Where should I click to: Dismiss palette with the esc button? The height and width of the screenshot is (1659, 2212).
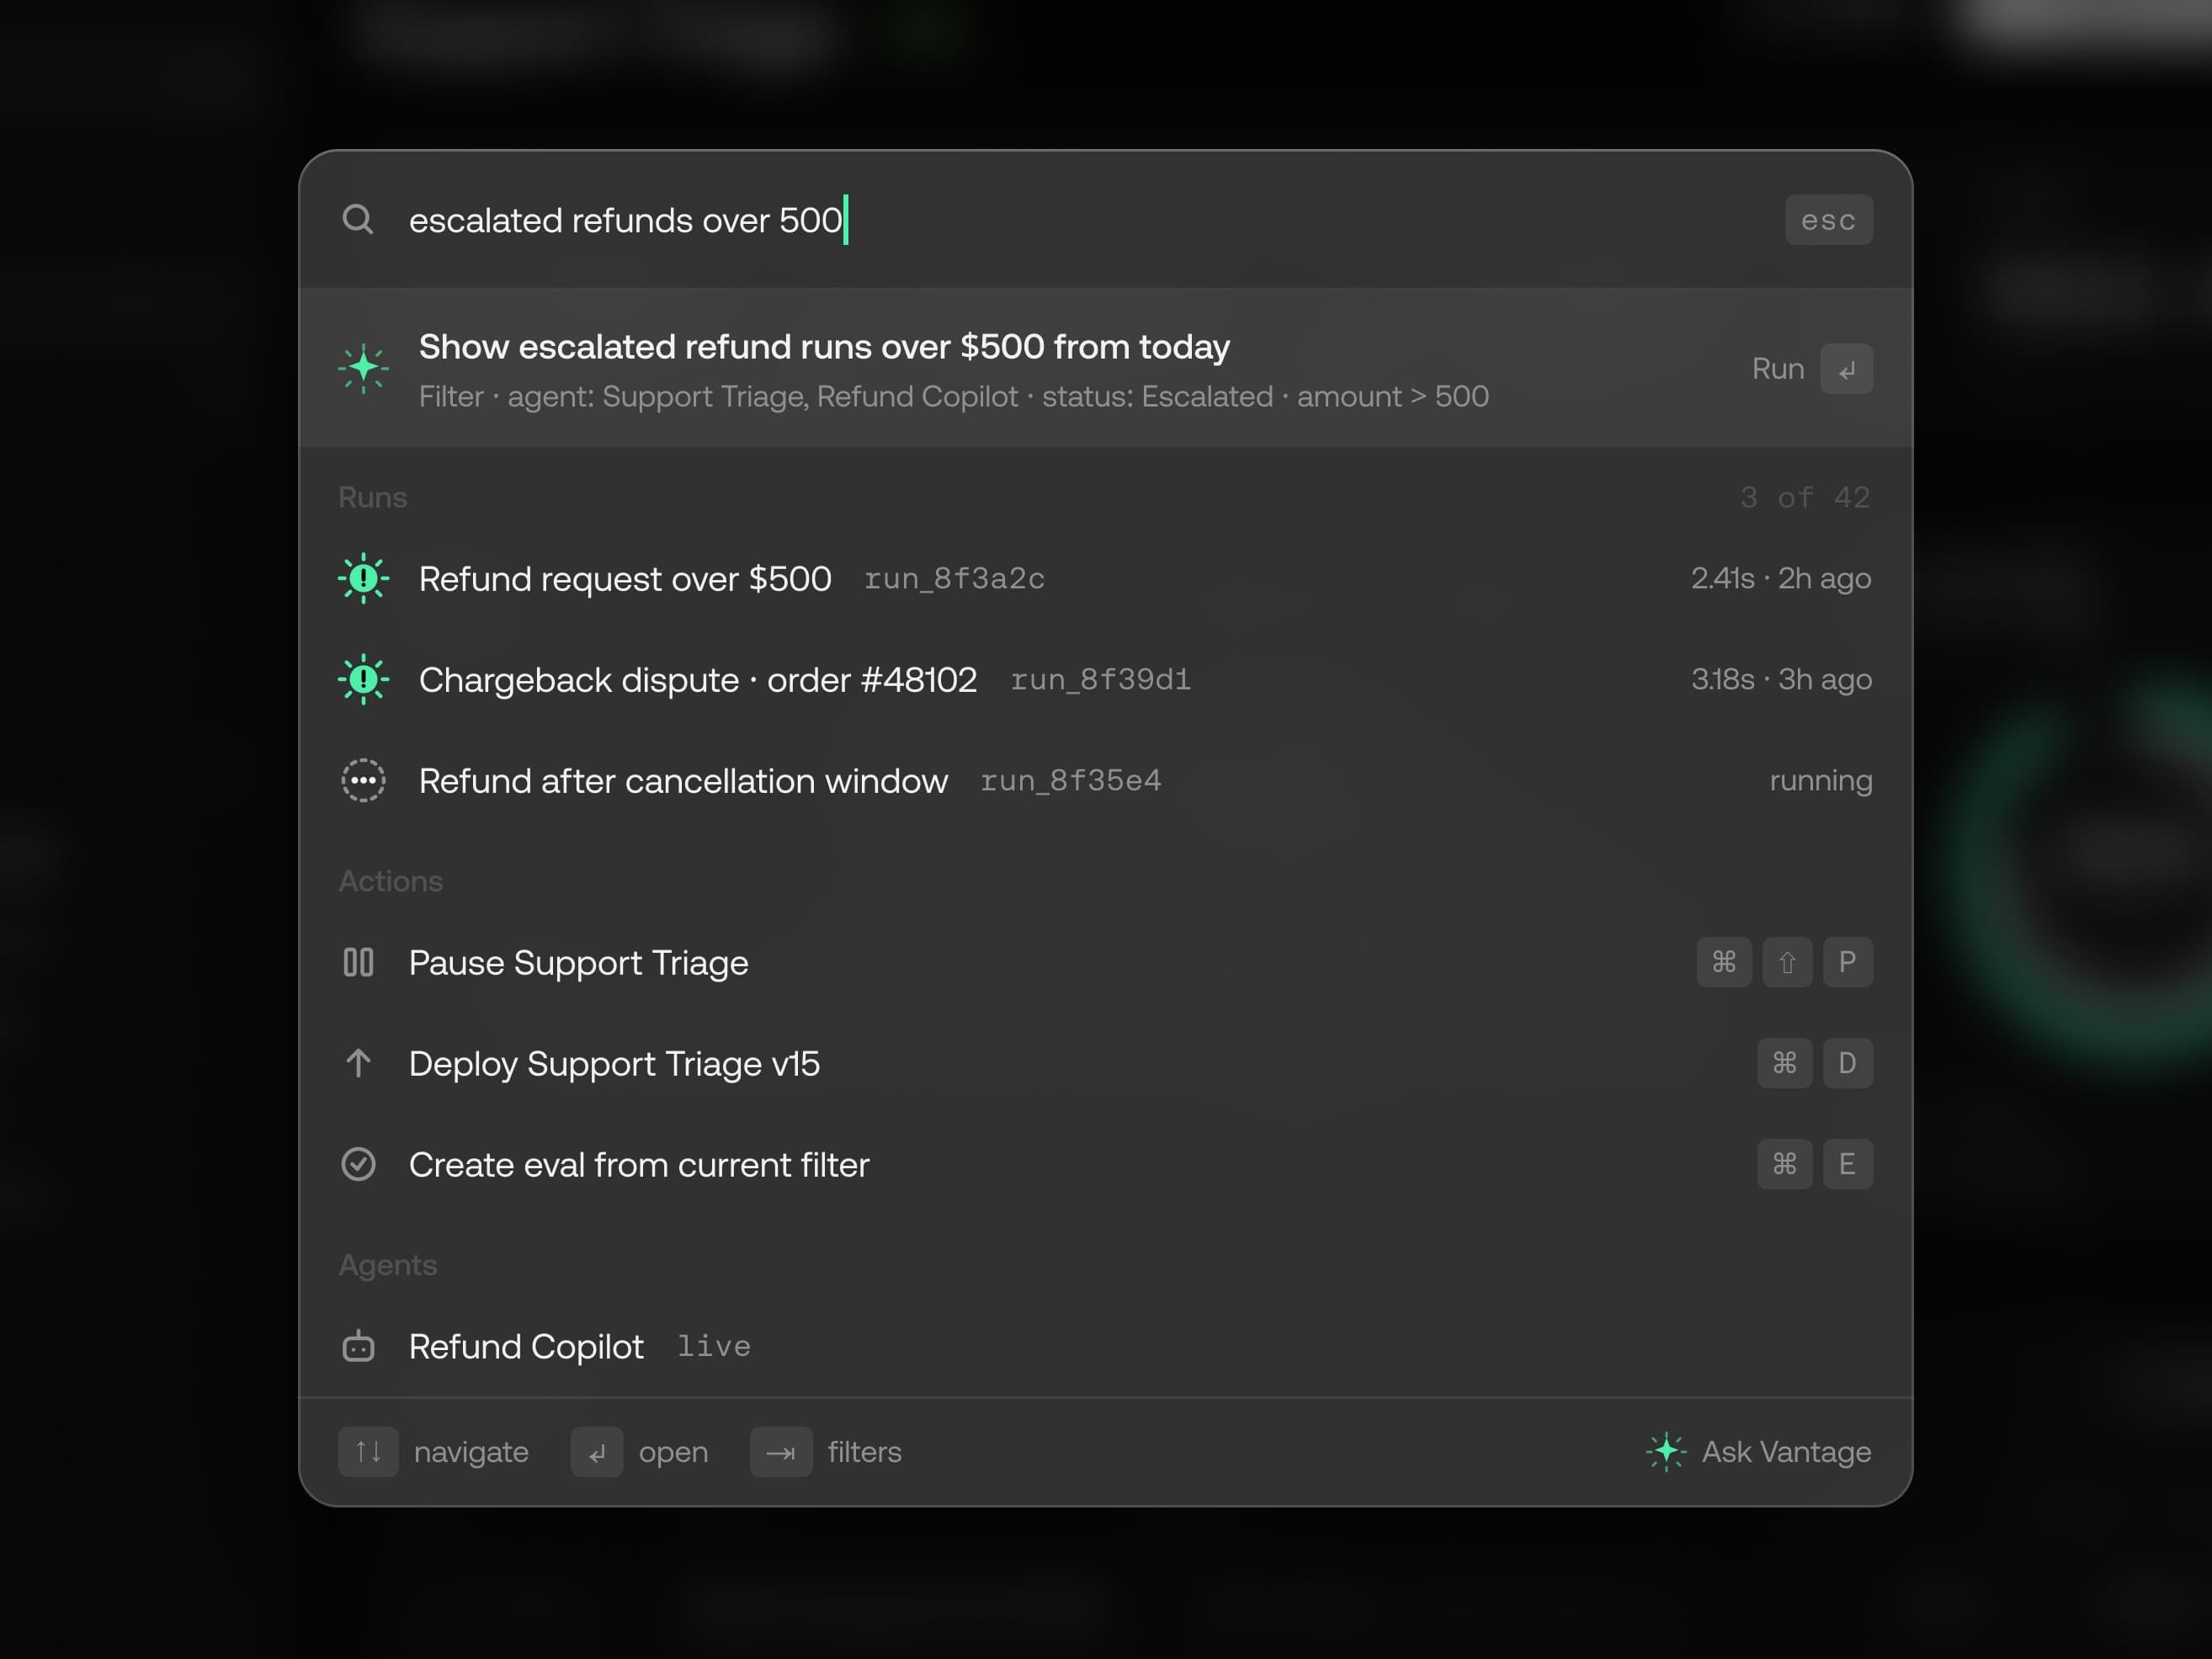coord(1829,219)
